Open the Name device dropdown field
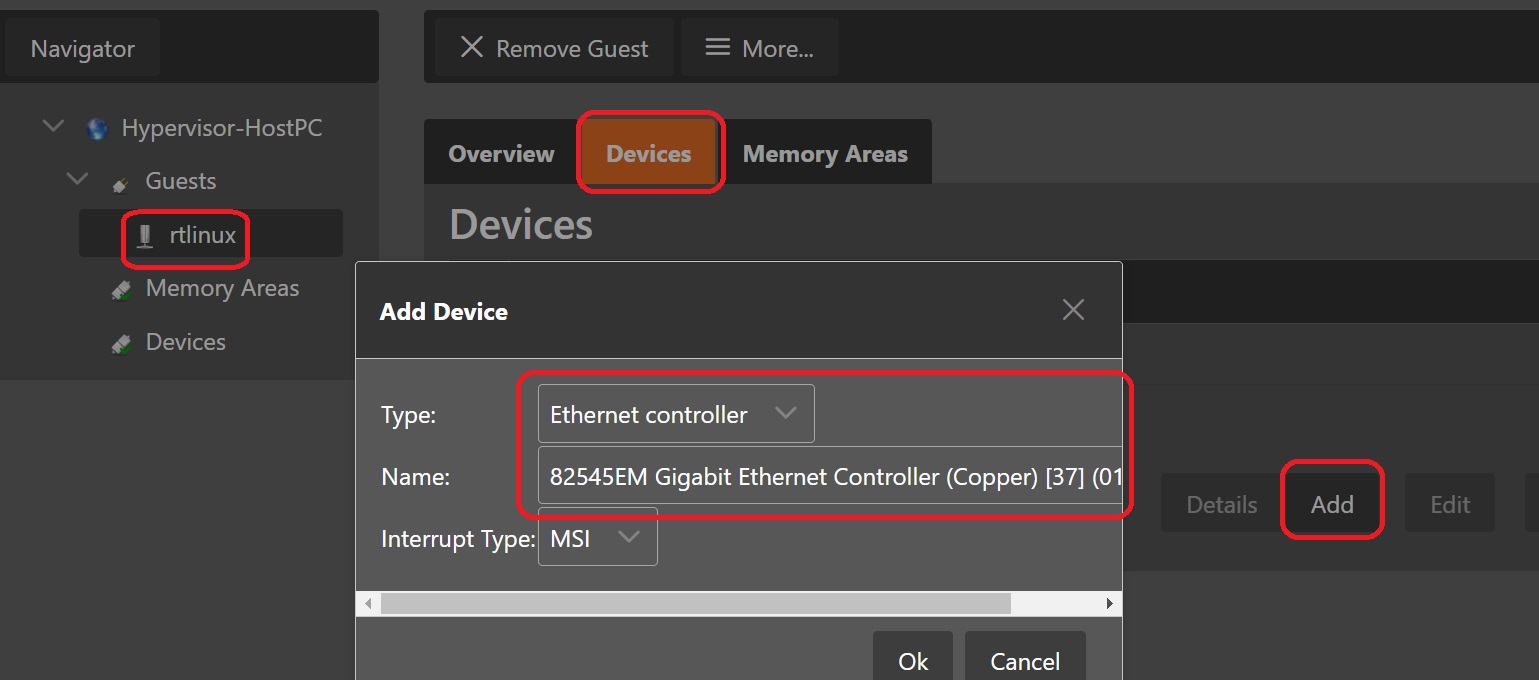Image resolution: width=1539 pixels, height=680 pixels. click(830, 477)
